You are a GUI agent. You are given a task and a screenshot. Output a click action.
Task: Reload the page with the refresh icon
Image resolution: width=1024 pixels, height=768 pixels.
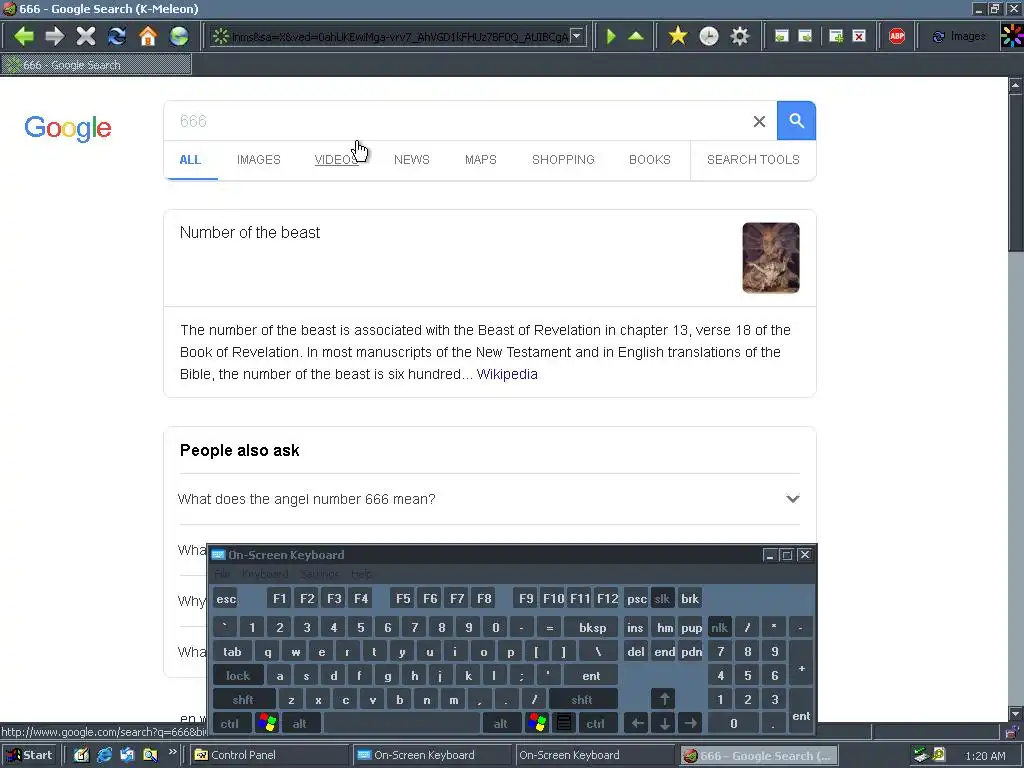pos(117,36)
